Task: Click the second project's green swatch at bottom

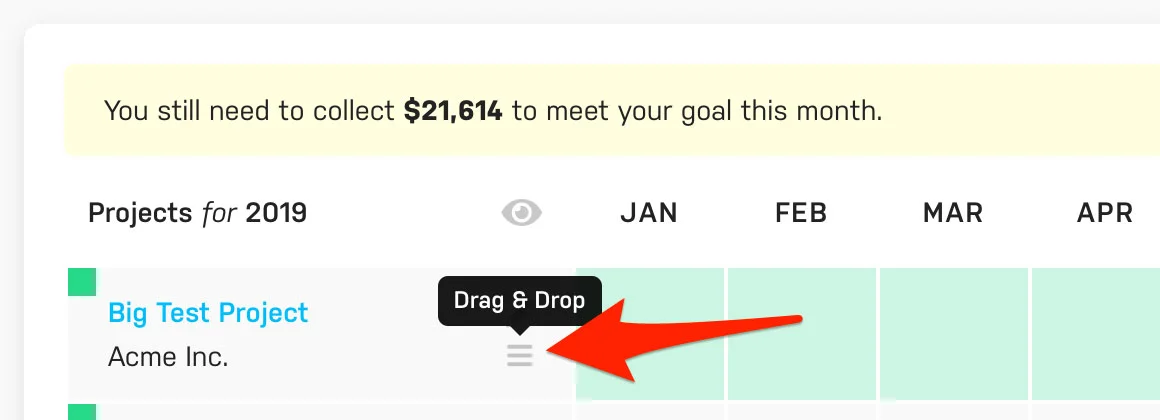Action: click(x=81, y=411)
